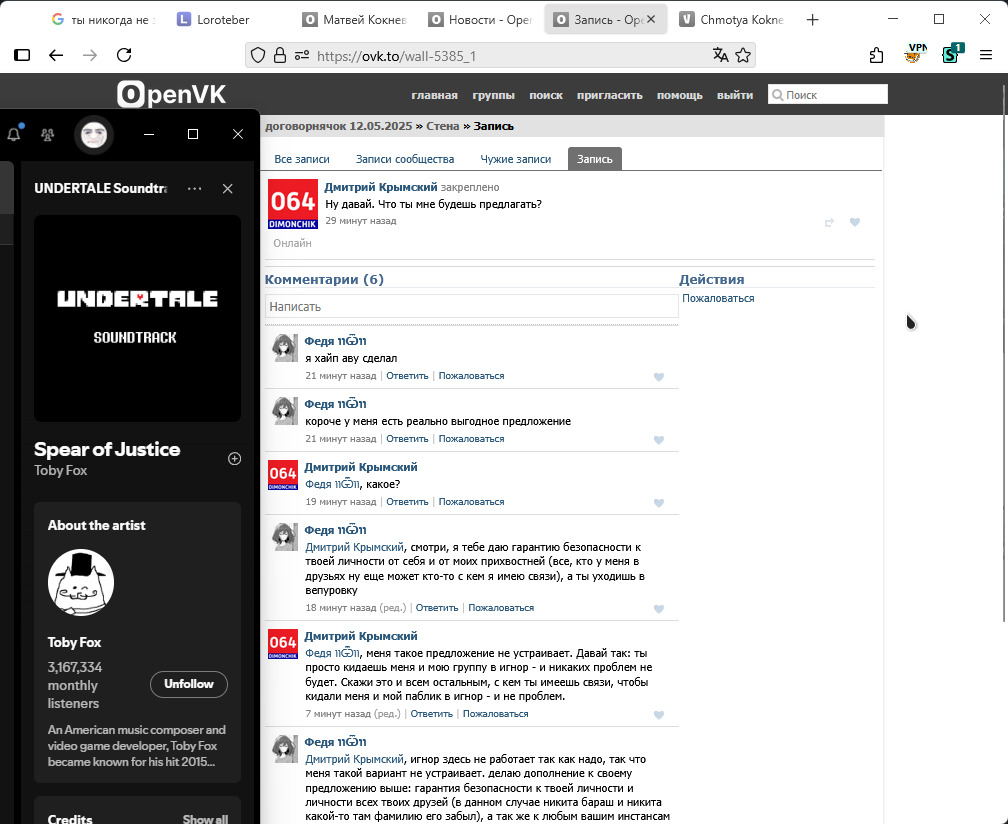1008x824 pixels.
Task: Click the VPN extension icon
Action: (915, 54)
